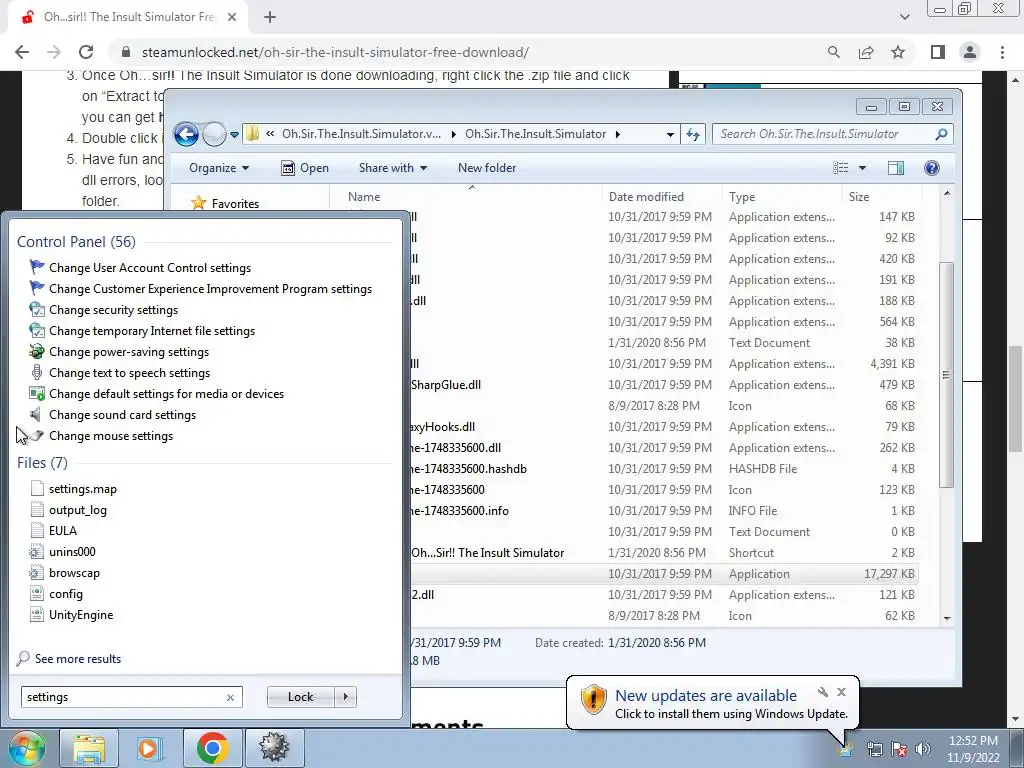This screenshot has height=768, width=1024.
Task: Open the Share with menu
Action: (x=392, y=168)
